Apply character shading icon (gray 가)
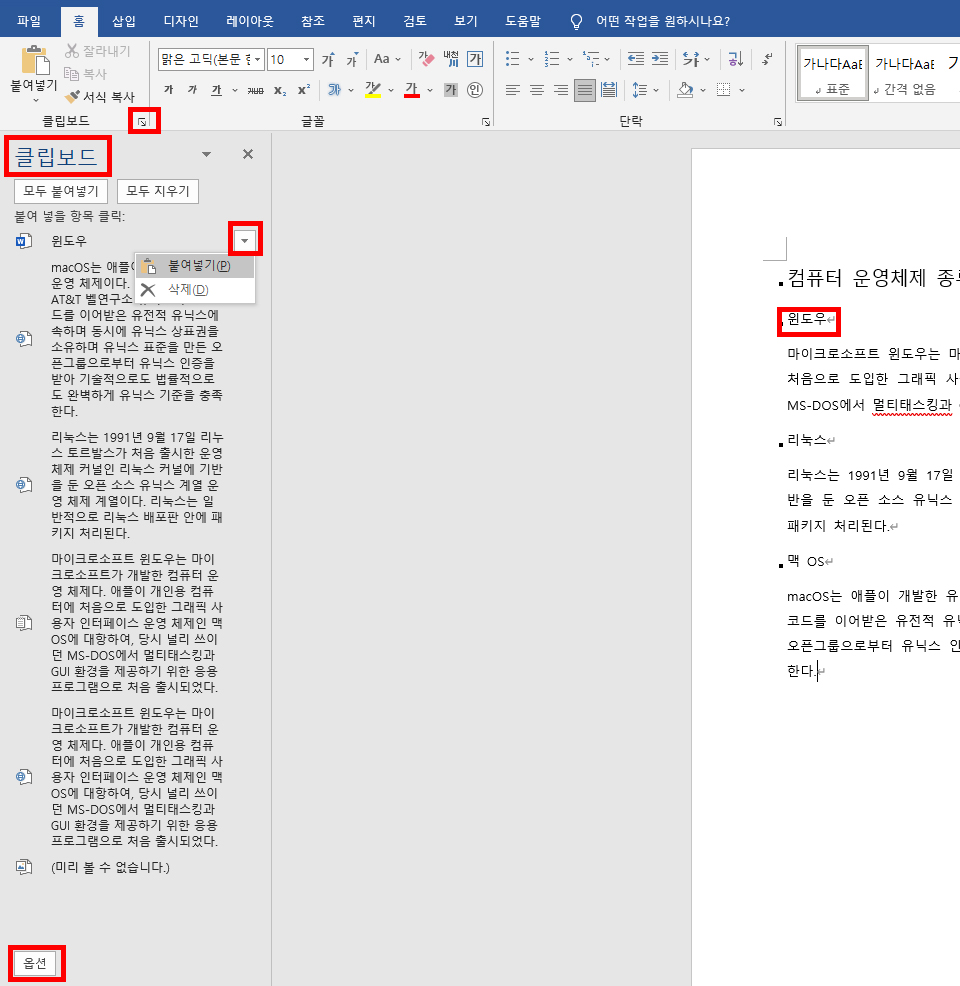The width and height of the screenshot is (960, 986). pos(451,90)
